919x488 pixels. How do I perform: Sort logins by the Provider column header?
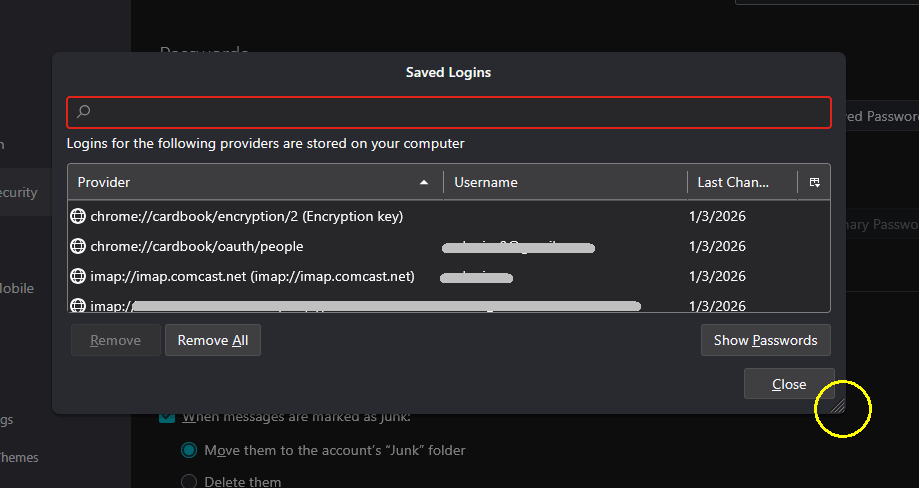240,183
